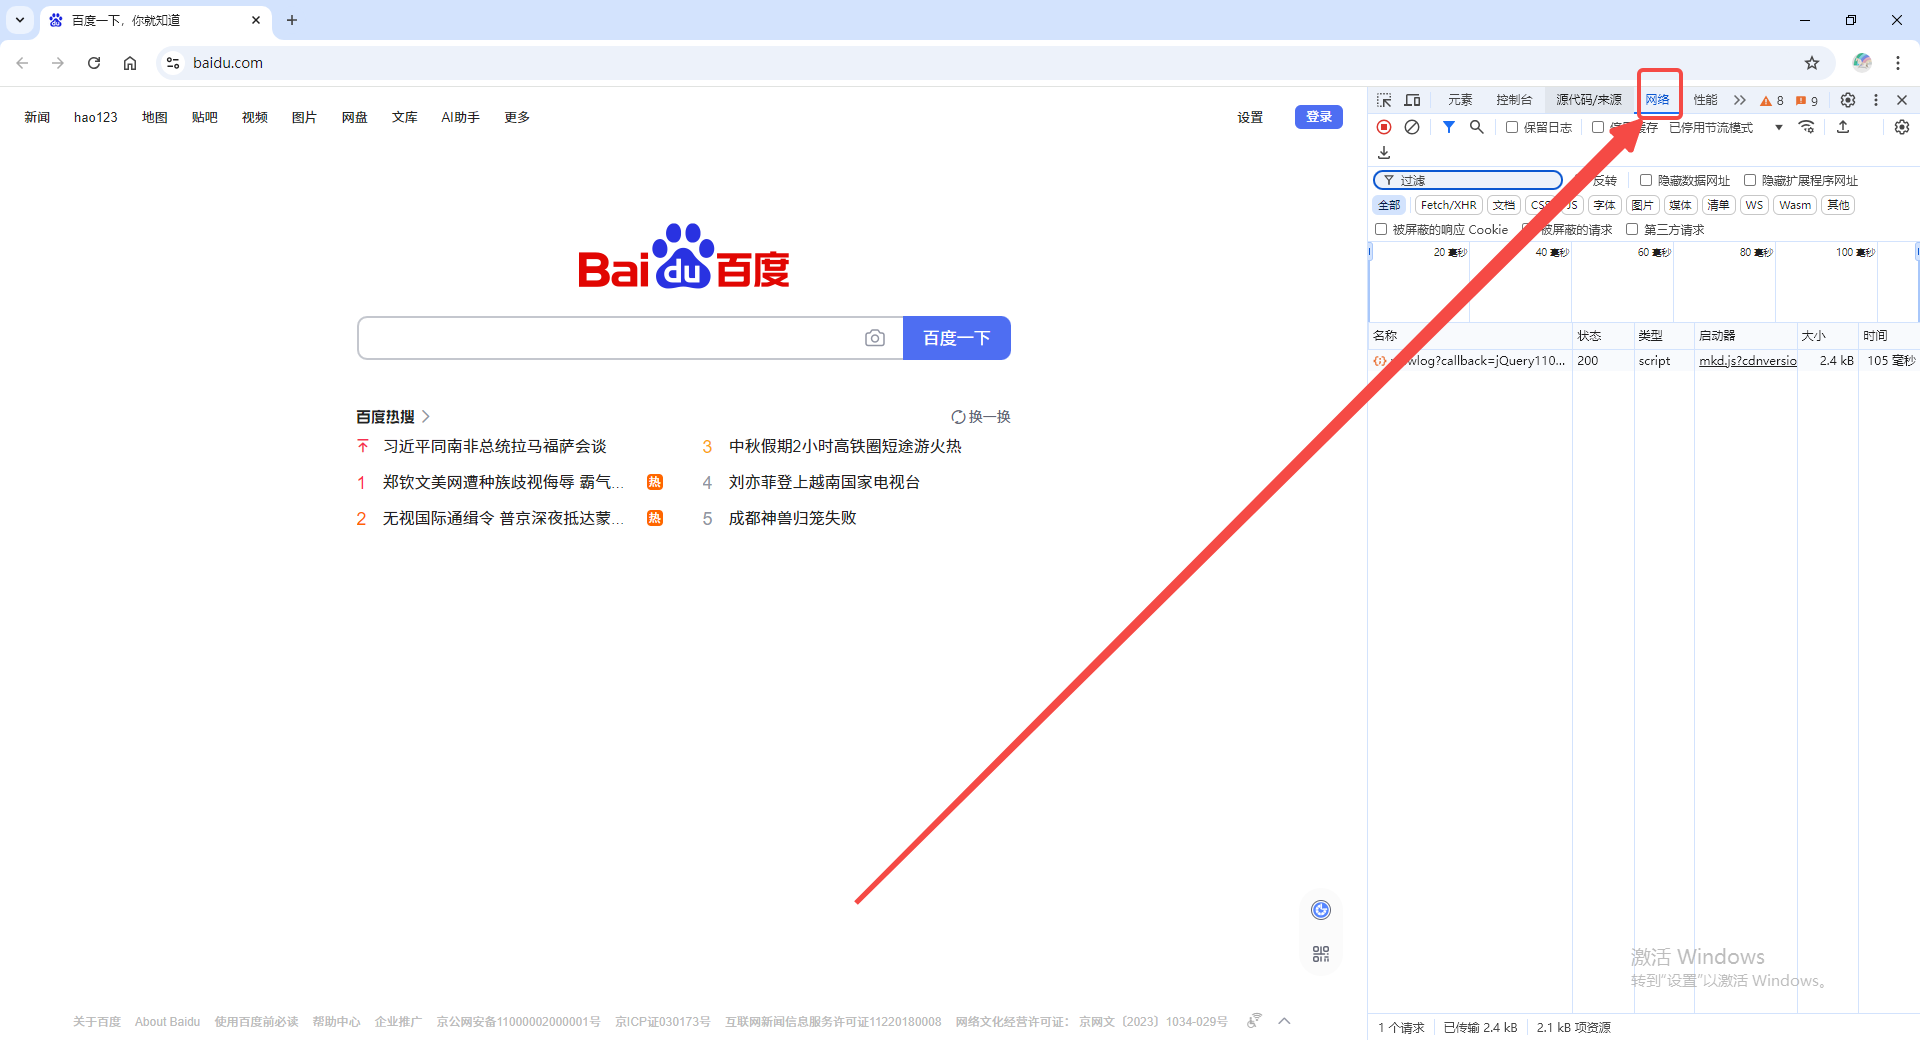Focus the network 过滤 filter field

[x=1468, y=180]
